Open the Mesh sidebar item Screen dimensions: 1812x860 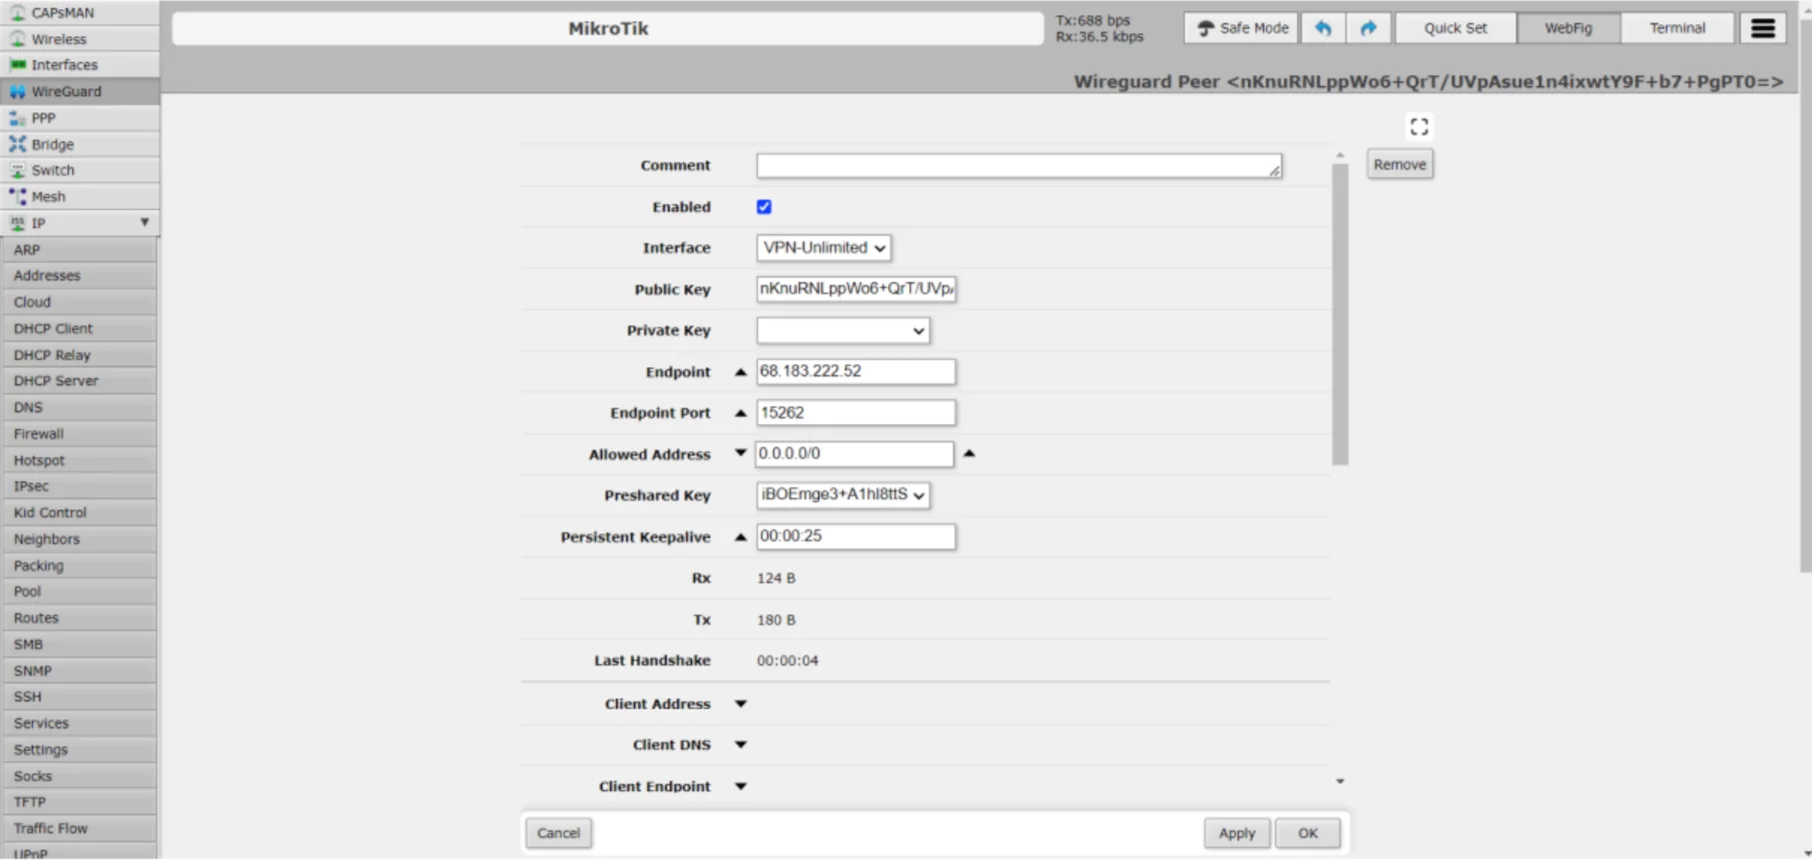tap(48, 197)
